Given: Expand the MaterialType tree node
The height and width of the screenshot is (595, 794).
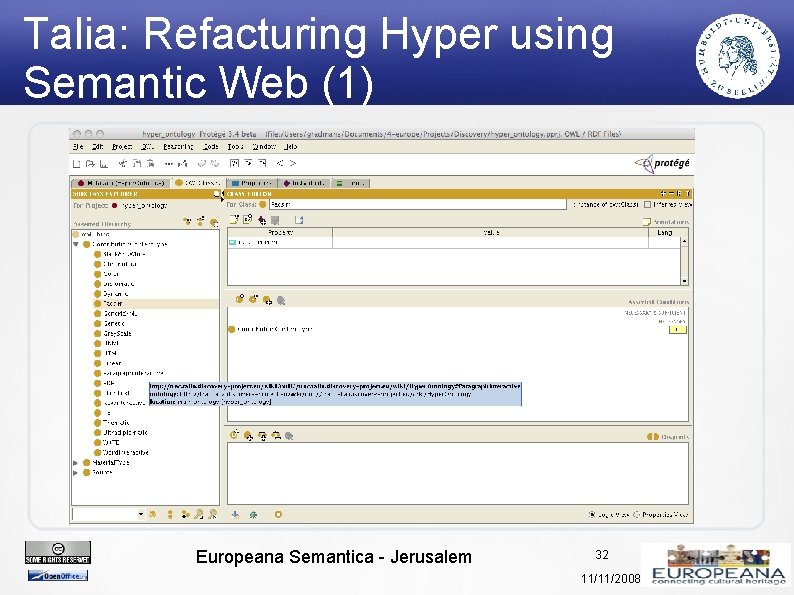Looking at the screenshot, I should [x=76, y=463].
